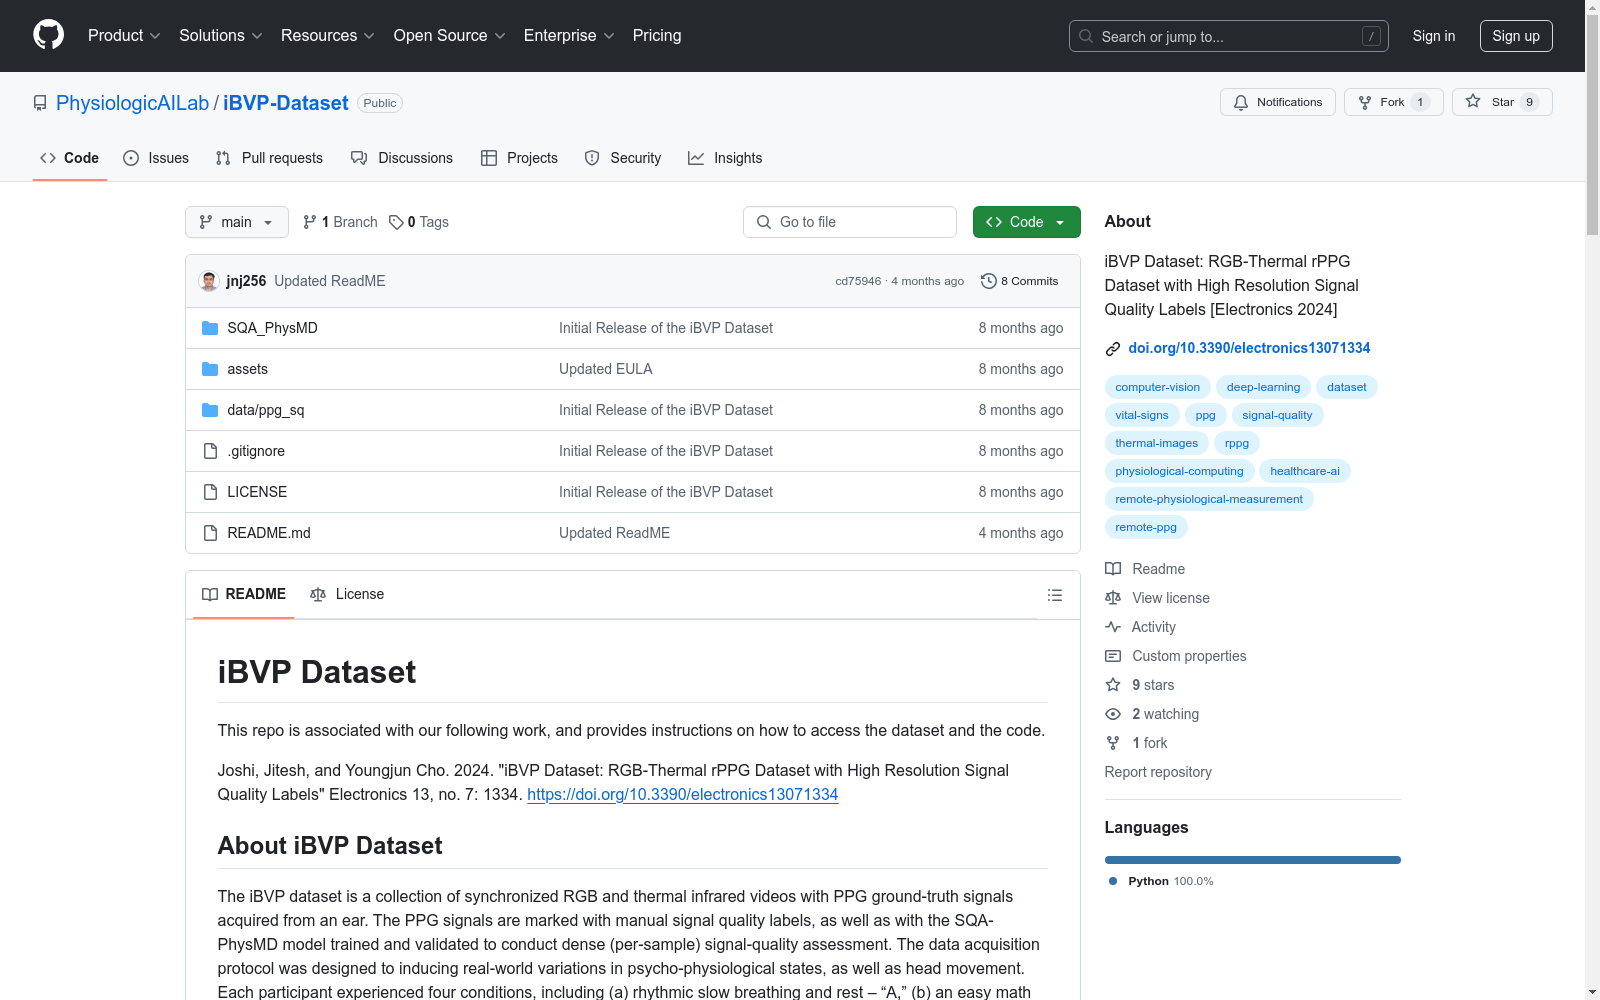The height and width of the screenshot is (1000, 1600).
Task: Open the Issues tab
Action: 156,158
